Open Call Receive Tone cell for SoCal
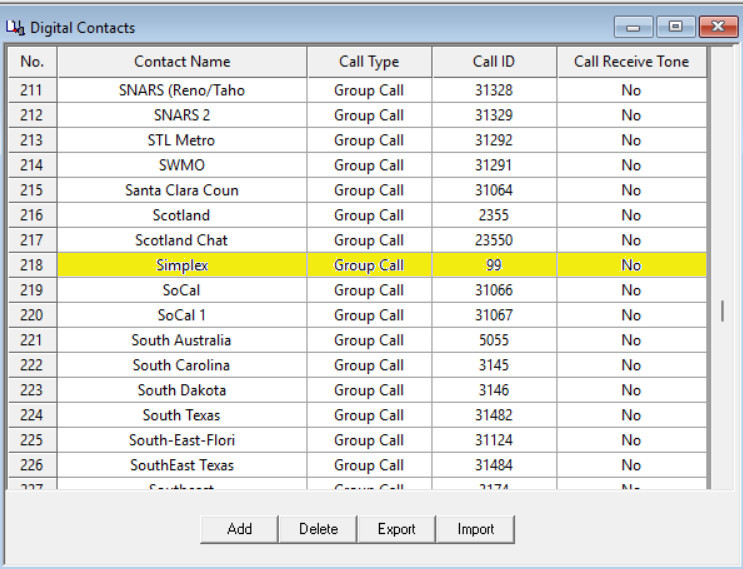The height and width of the screenshot is (569, 743). [631, 290]
